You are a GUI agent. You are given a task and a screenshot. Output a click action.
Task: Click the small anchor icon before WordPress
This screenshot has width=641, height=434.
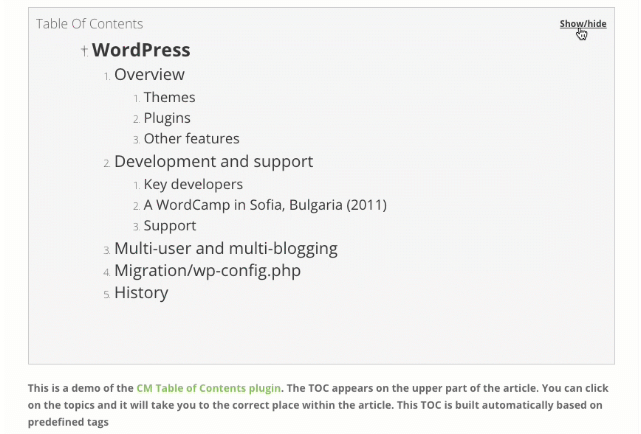[84, 51]
